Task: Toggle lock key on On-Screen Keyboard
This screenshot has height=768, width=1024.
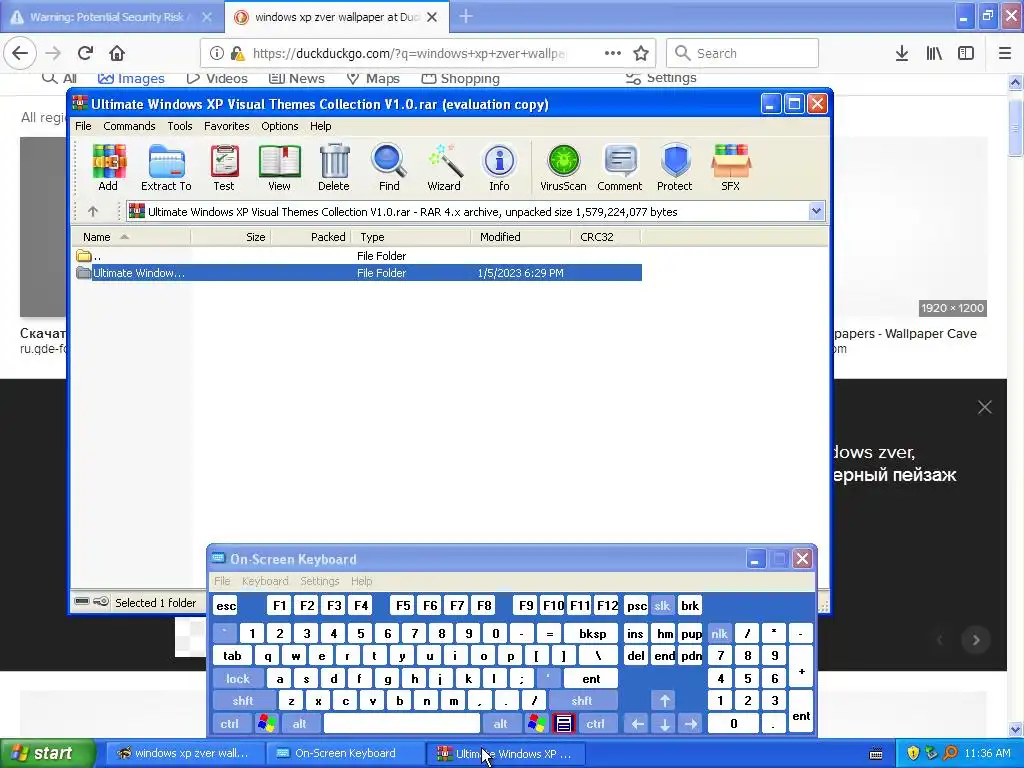Action: [x=238, y=679]
